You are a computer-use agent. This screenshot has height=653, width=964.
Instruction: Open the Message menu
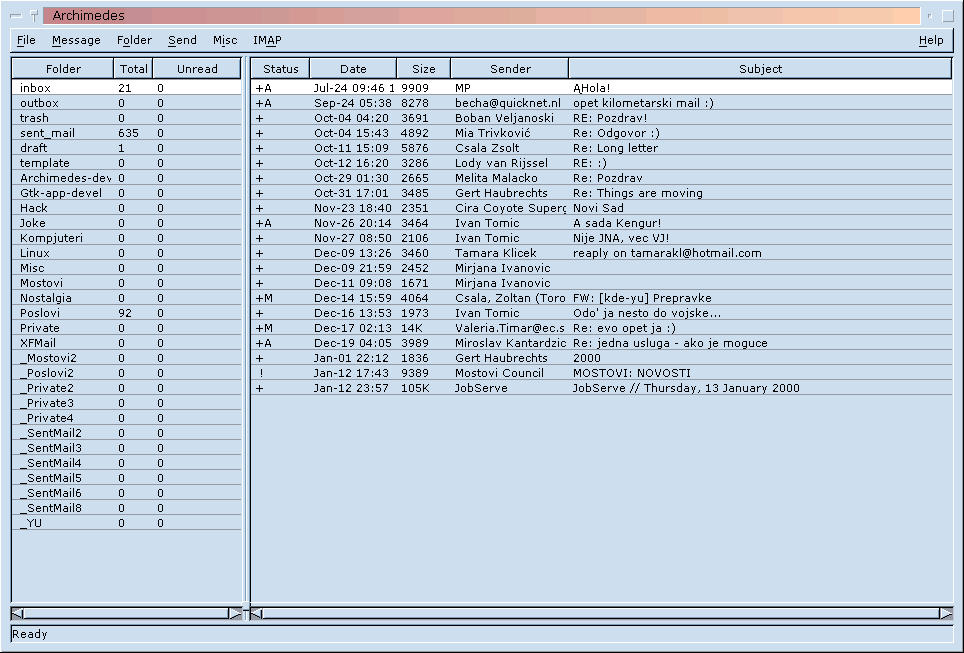76,40
